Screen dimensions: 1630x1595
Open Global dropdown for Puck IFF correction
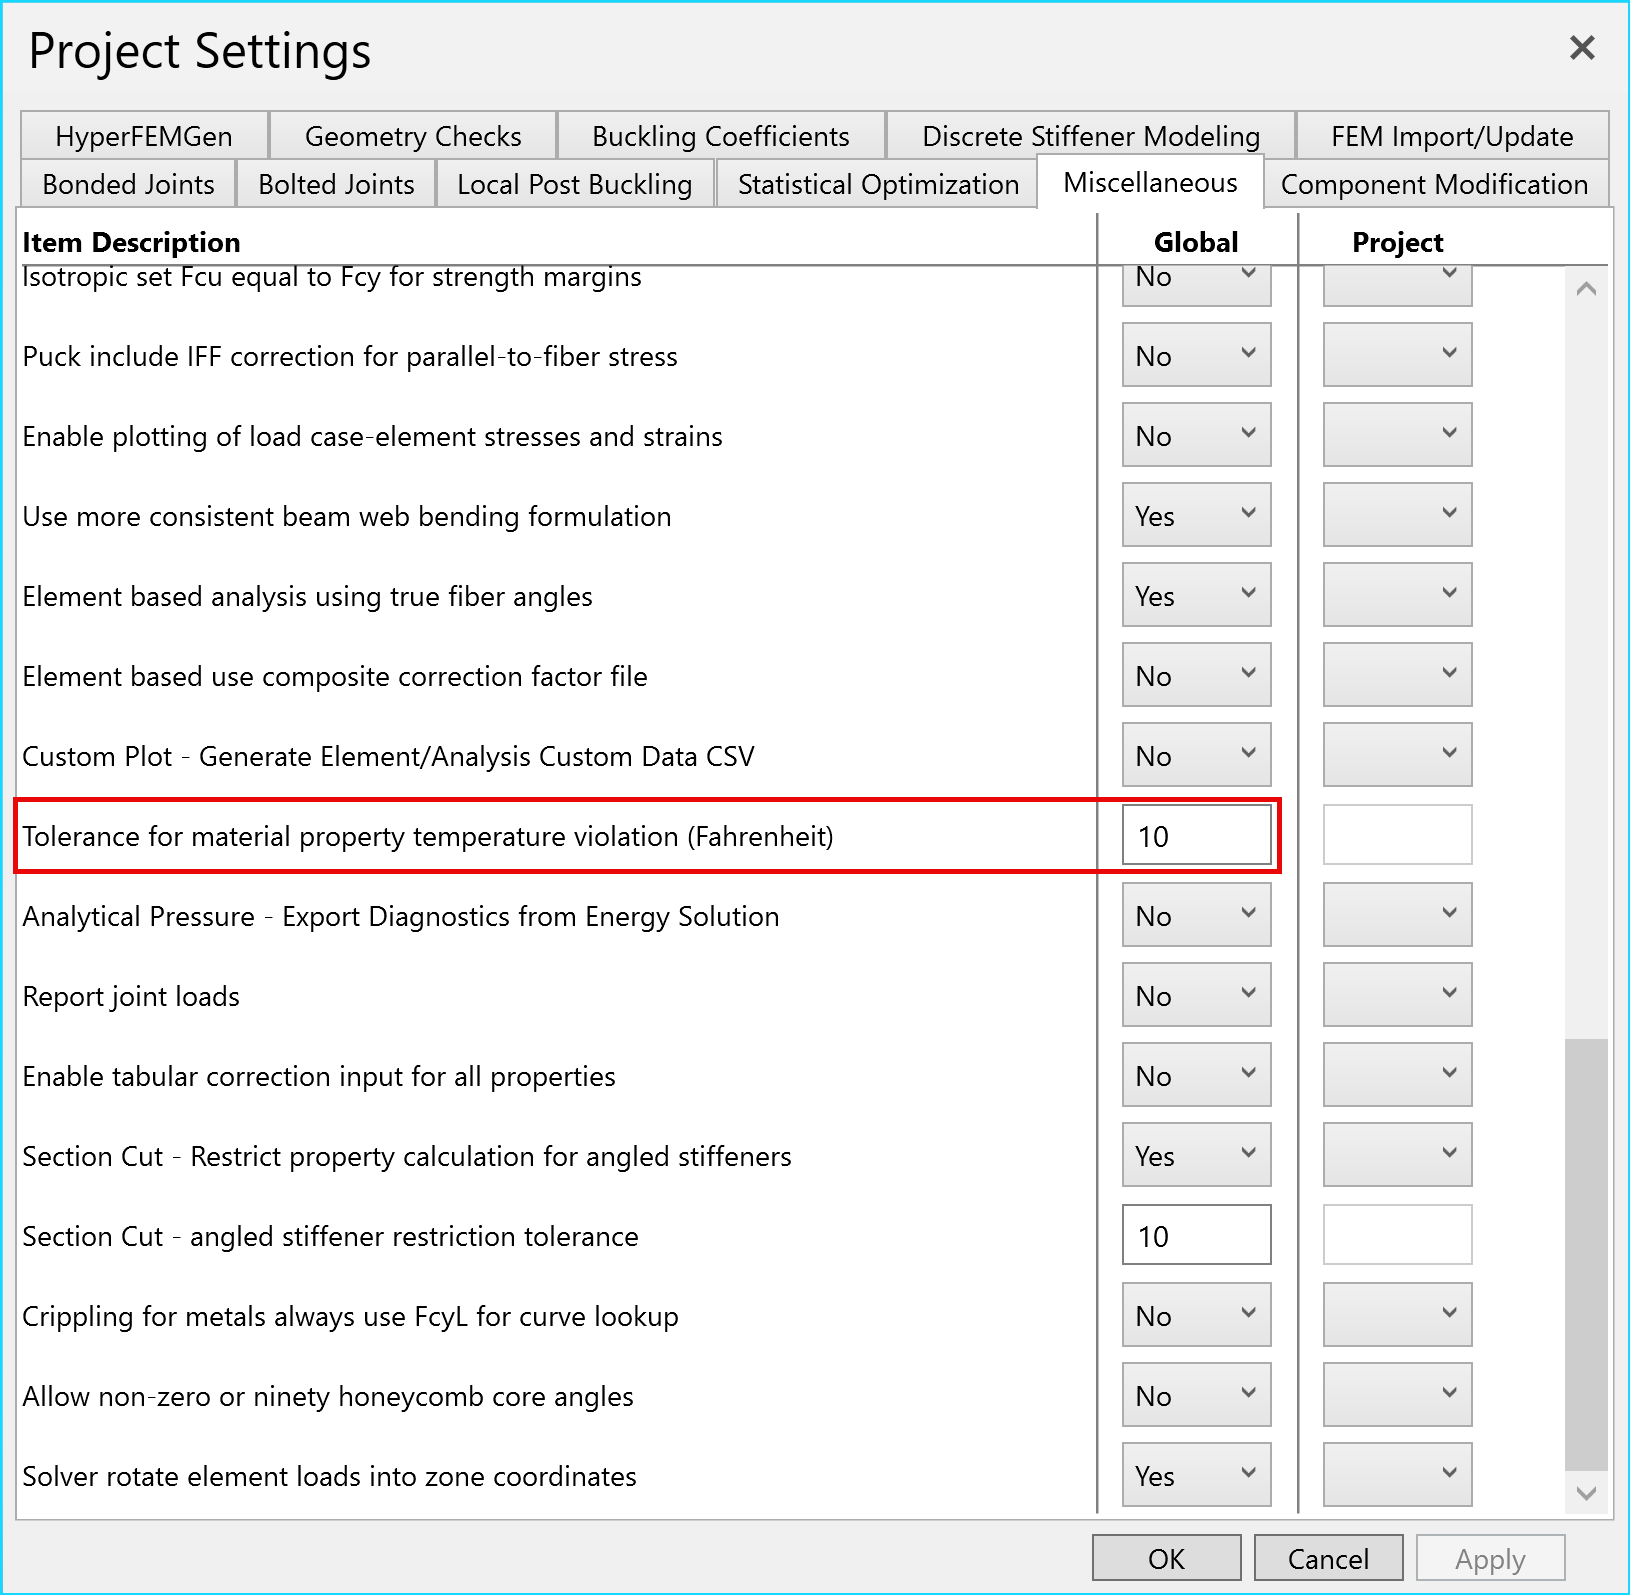coord(1196,355)
